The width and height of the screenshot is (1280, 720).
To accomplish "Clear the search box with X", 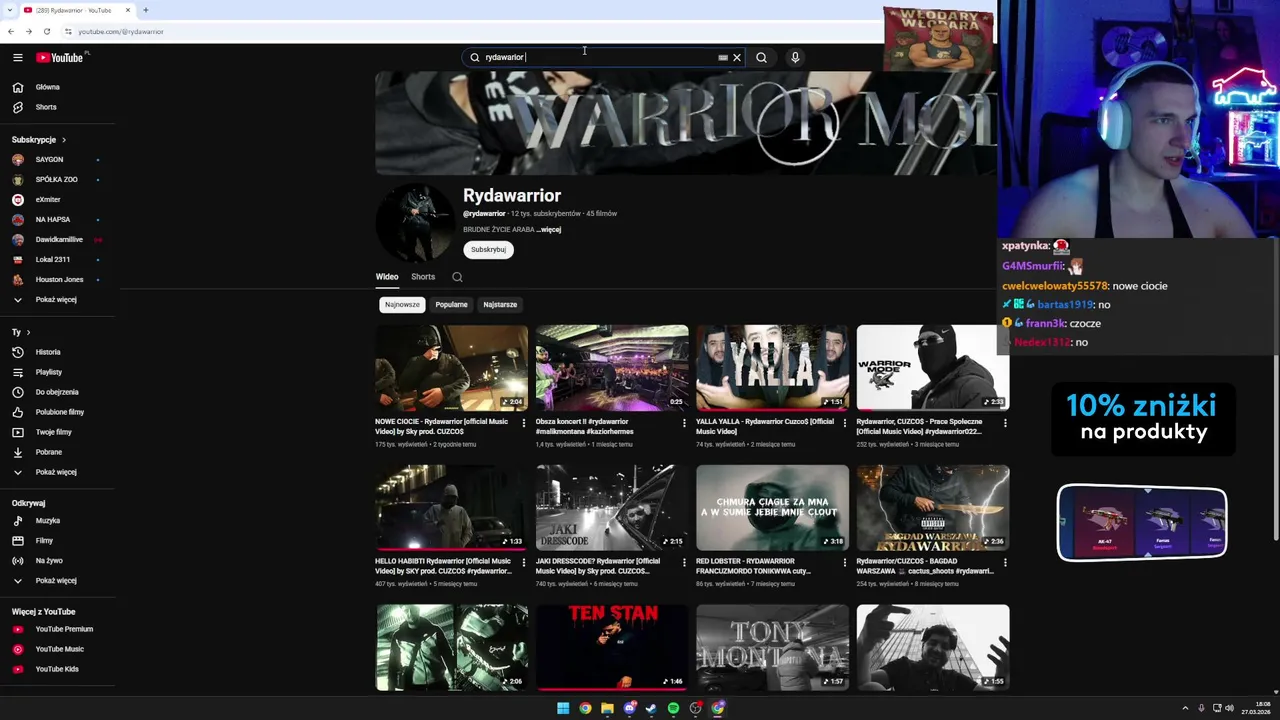I will [737, 58].
